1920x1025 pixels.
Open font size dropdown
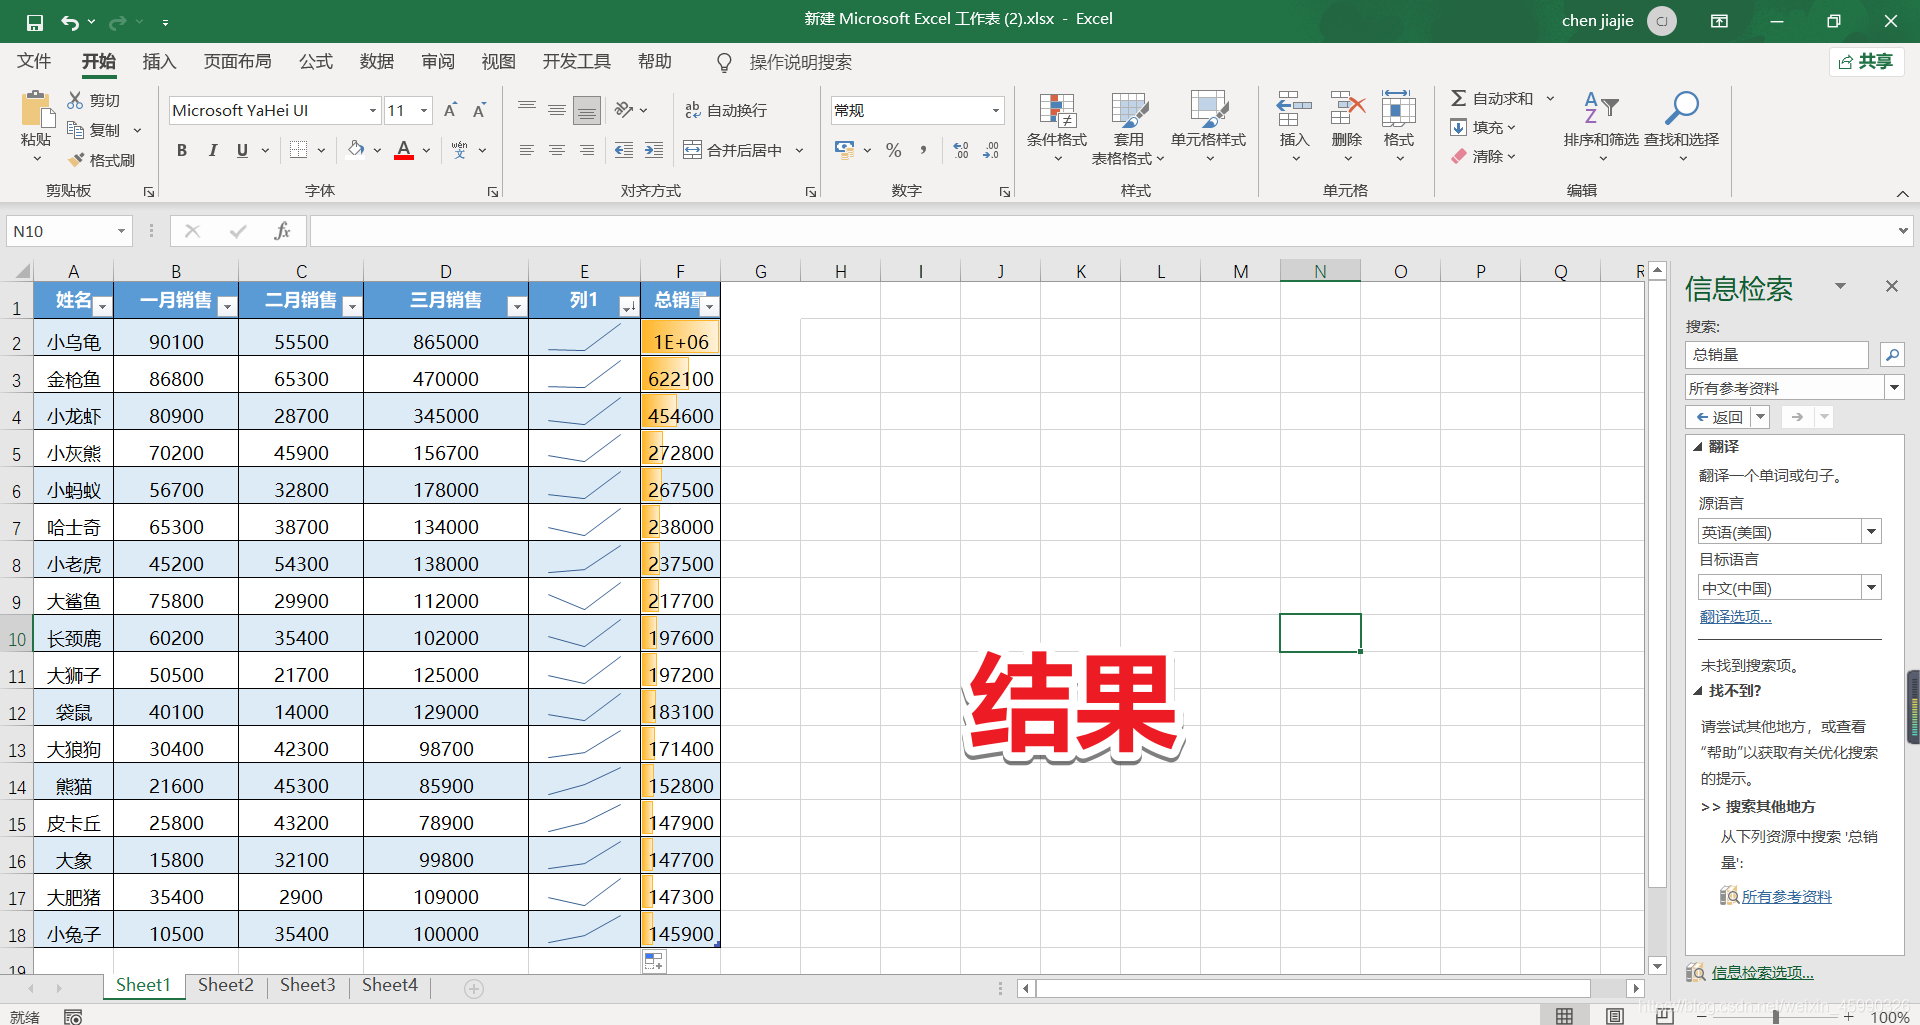pos(424,110)
